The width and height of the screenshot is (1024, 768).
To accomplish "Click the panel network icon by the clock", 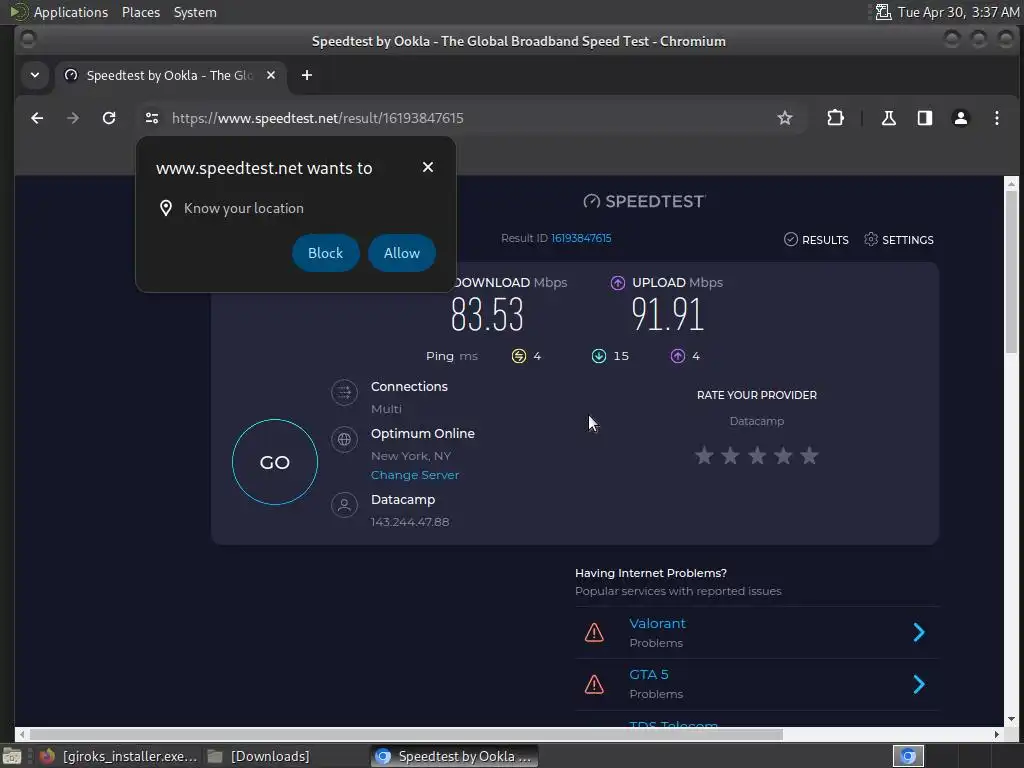I will [x=883, y=12].
